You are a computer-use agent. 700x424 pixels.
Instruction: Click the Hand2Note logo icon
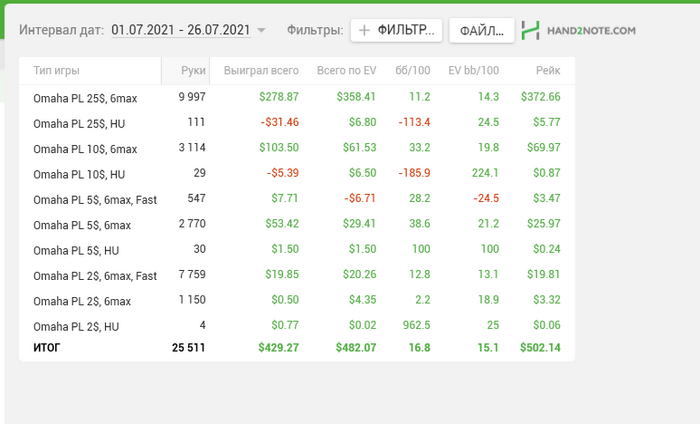(x=530, y=30)
